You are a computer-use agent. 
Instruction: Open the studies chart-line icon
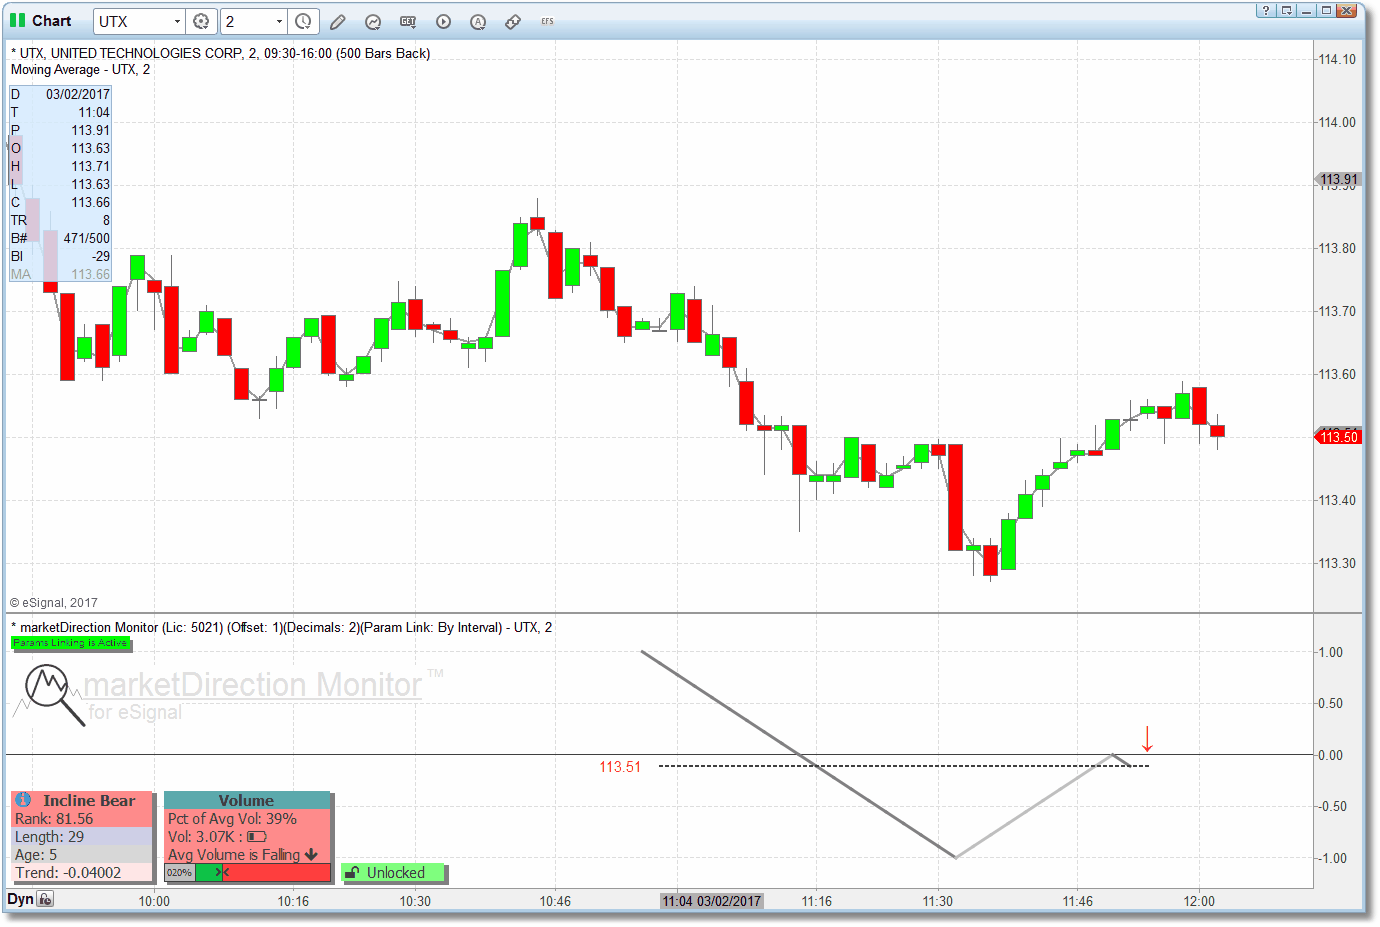click(373, 21)
